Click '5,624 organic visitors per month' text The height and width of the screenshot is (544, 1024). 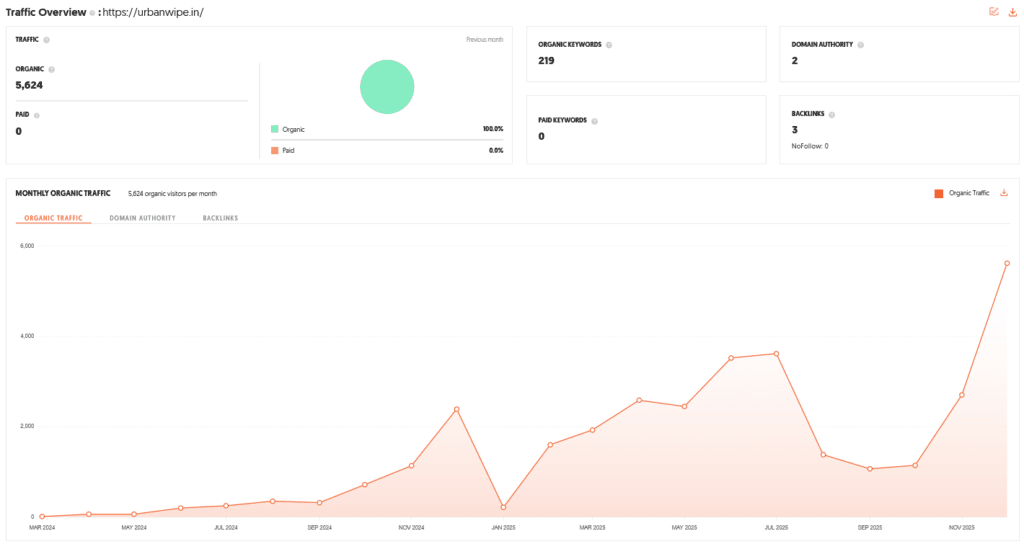click(x=172, y=194)
